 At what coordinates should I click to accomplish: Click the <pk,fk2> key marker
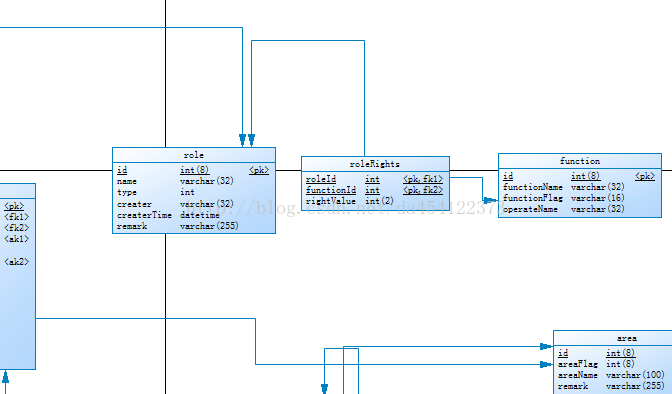[x=423, y=190]
